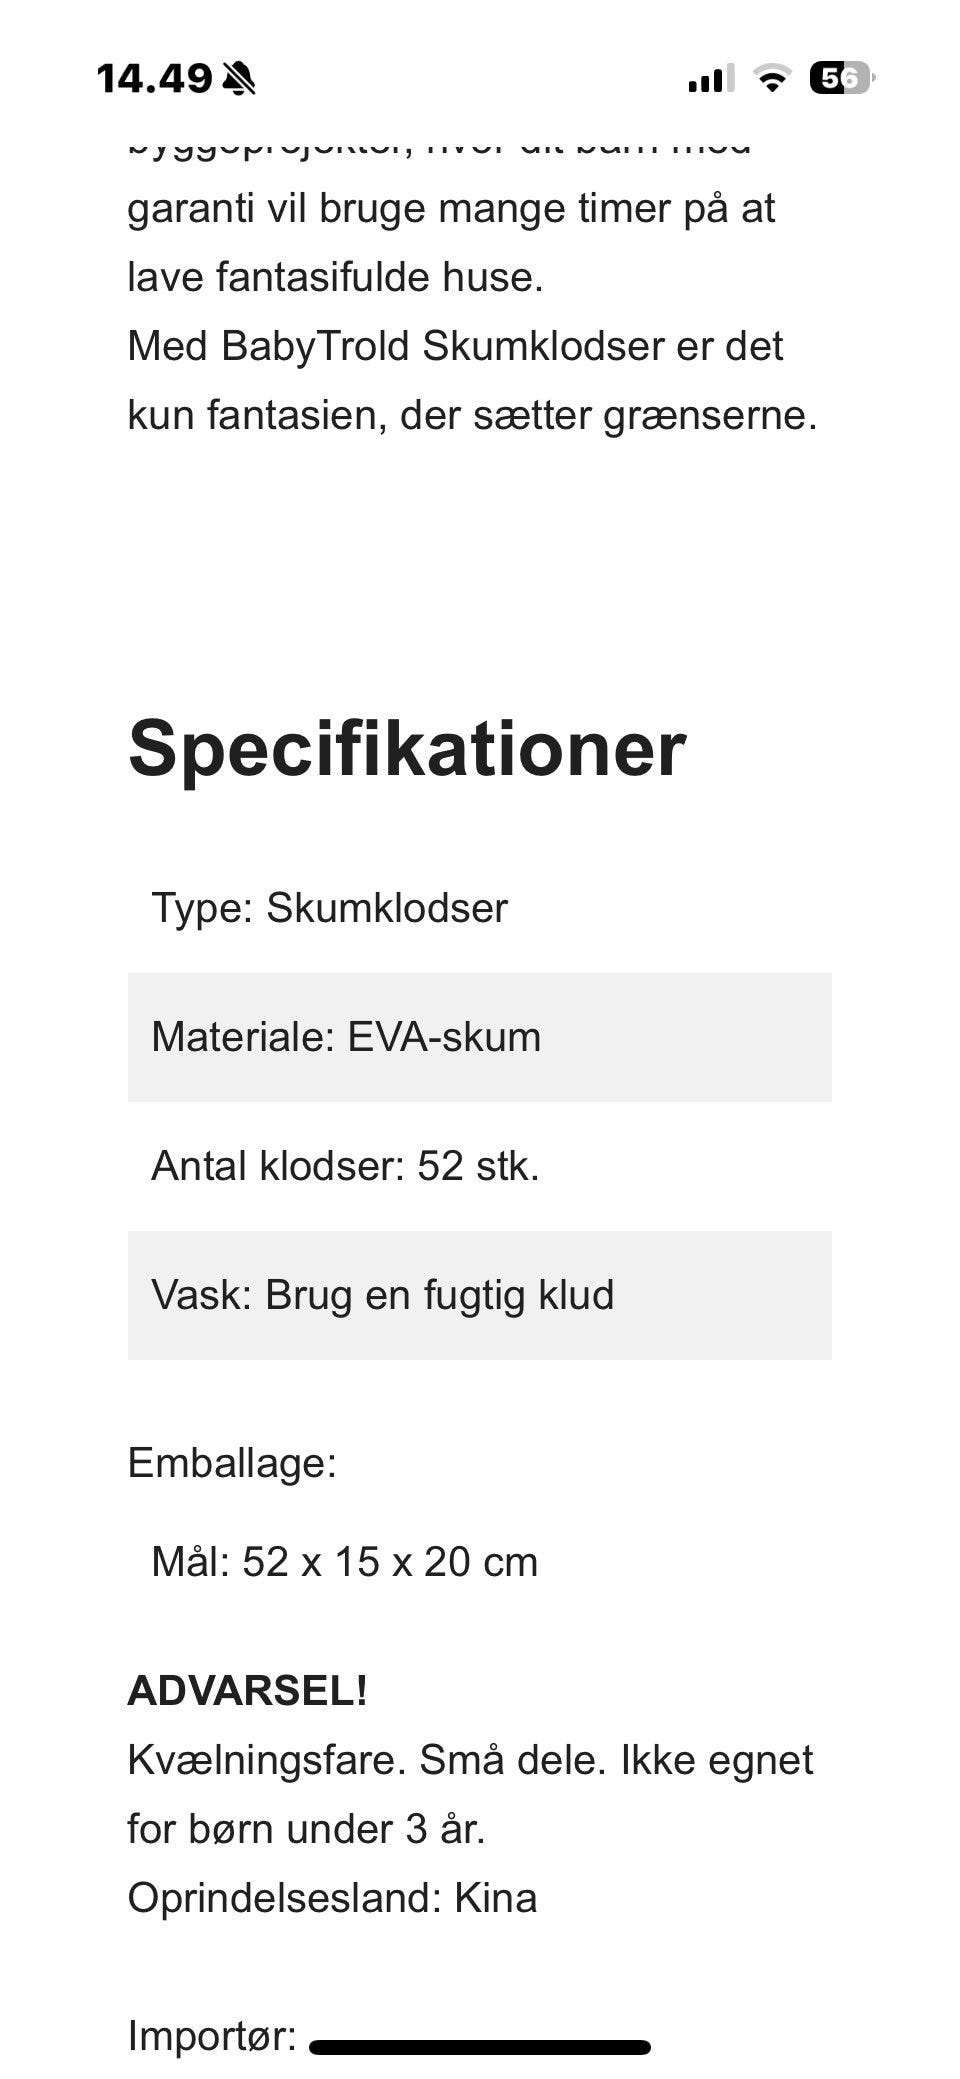Viewport: 960px width, 2079px height.
Task: Tap the Emballage label
Action: [232, 1463]
